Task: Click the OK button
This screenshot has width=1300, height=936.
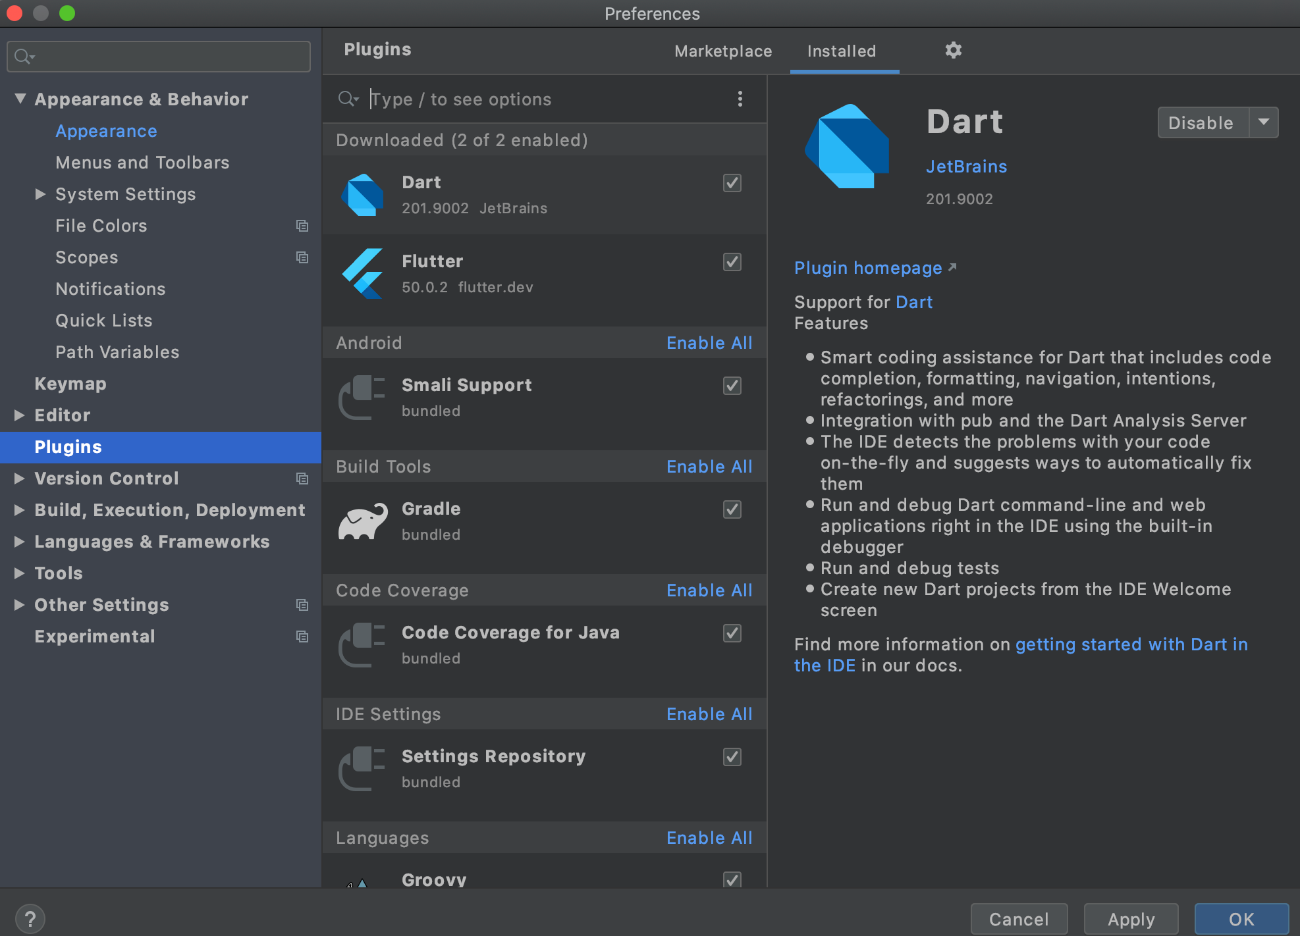Action: point(1242,919)
